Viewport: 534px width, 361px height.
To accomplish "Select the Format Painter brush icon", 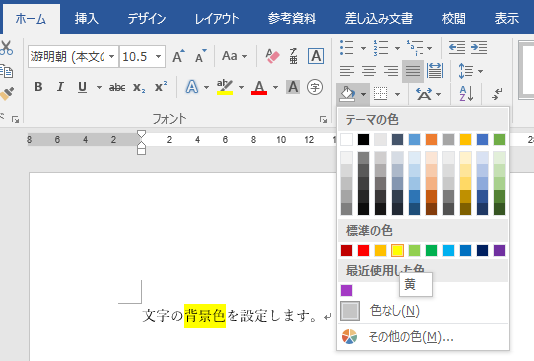I will (x=7, y=94).
